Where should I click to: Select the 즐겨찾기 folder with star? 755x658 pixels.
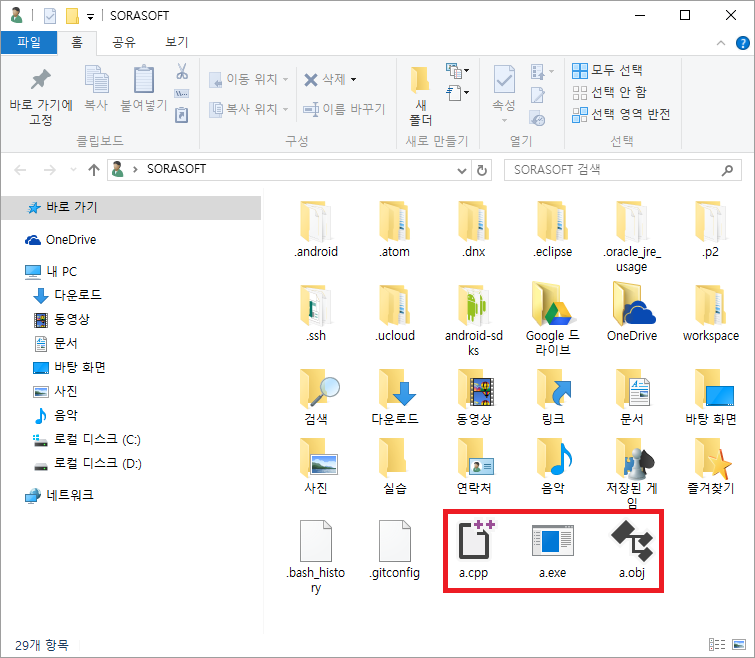[711, 467]
